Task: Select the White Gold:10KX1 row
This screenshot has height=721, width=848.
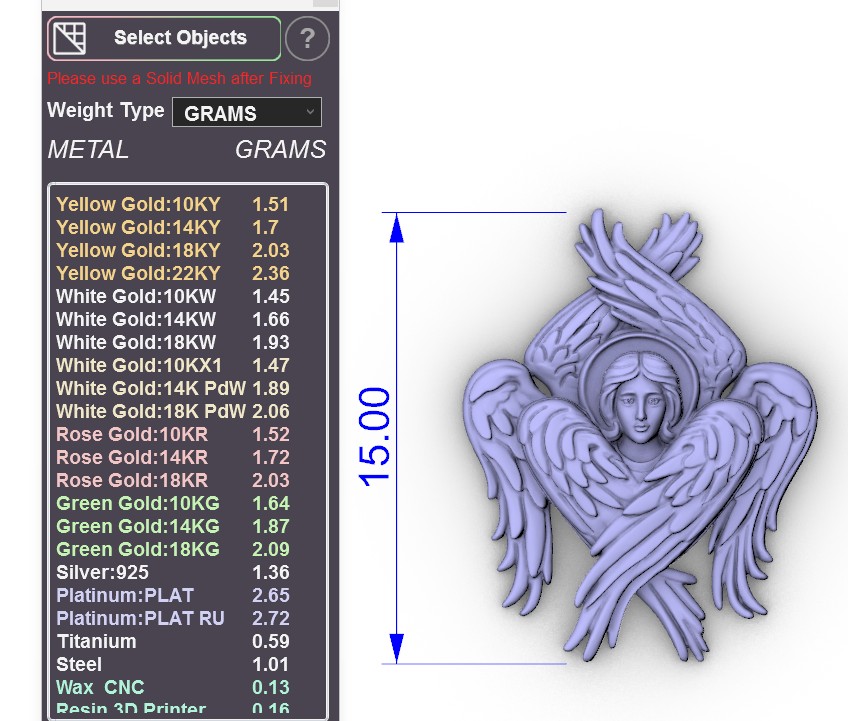Action: point(173,365)
